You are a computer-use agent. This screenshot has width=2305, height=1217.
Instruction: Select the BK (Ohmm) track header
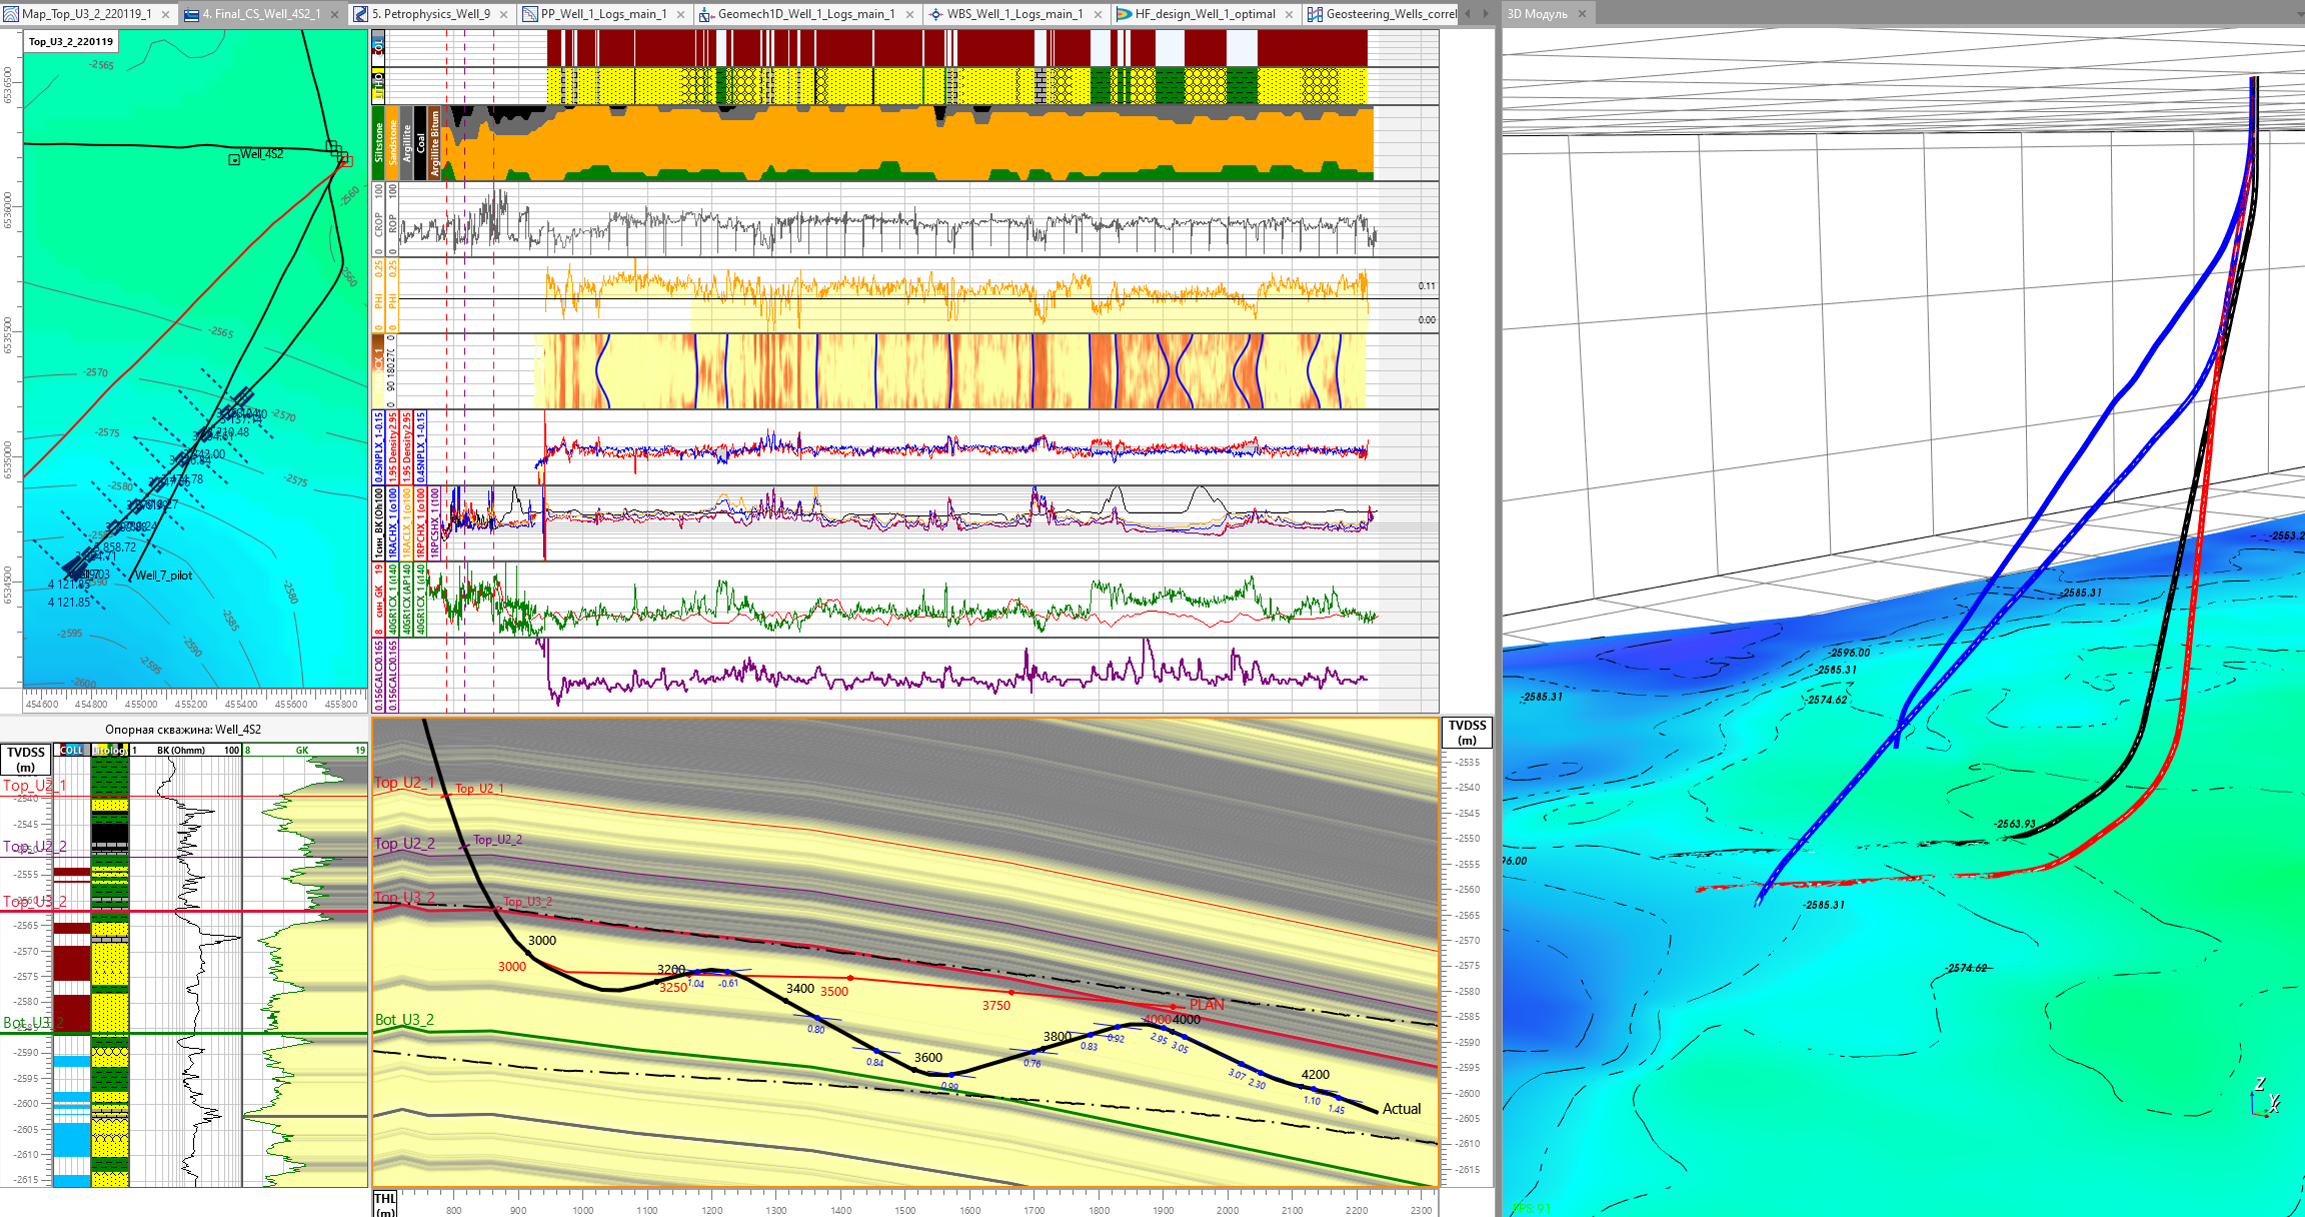[181, 750]
